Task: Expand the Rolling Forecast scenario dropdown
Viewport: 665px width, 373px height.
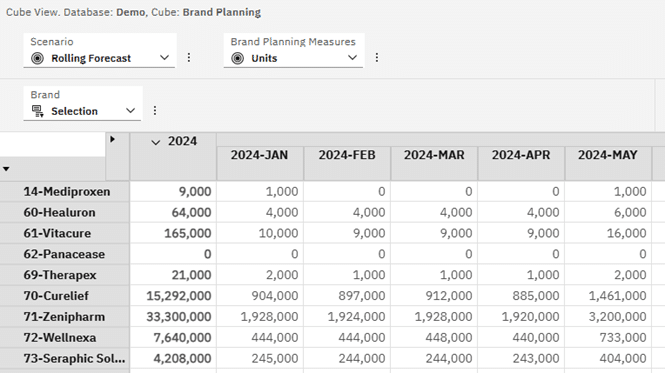Action: coord(165,58)
